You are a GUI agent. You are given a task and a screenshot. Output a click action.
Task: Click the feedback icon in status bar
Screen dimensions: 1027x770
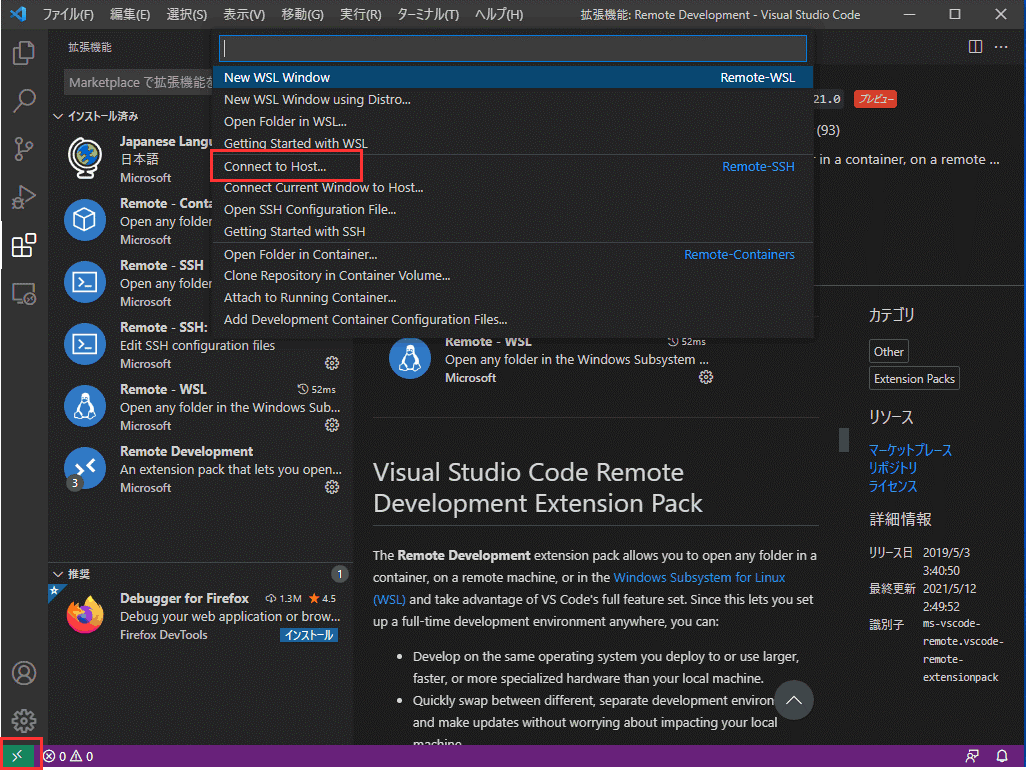pos(972,756)
